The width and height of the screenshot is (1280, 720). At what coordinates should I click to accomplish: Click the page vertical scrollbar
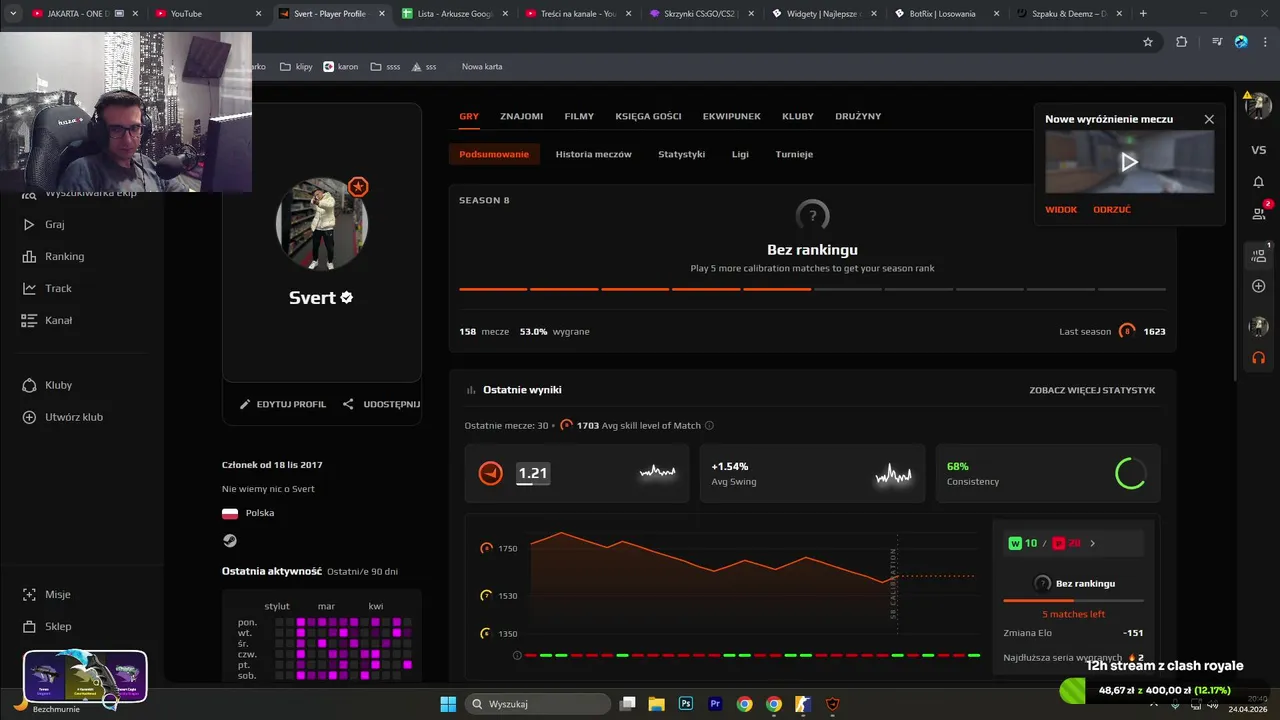(x=1235, y=235)
